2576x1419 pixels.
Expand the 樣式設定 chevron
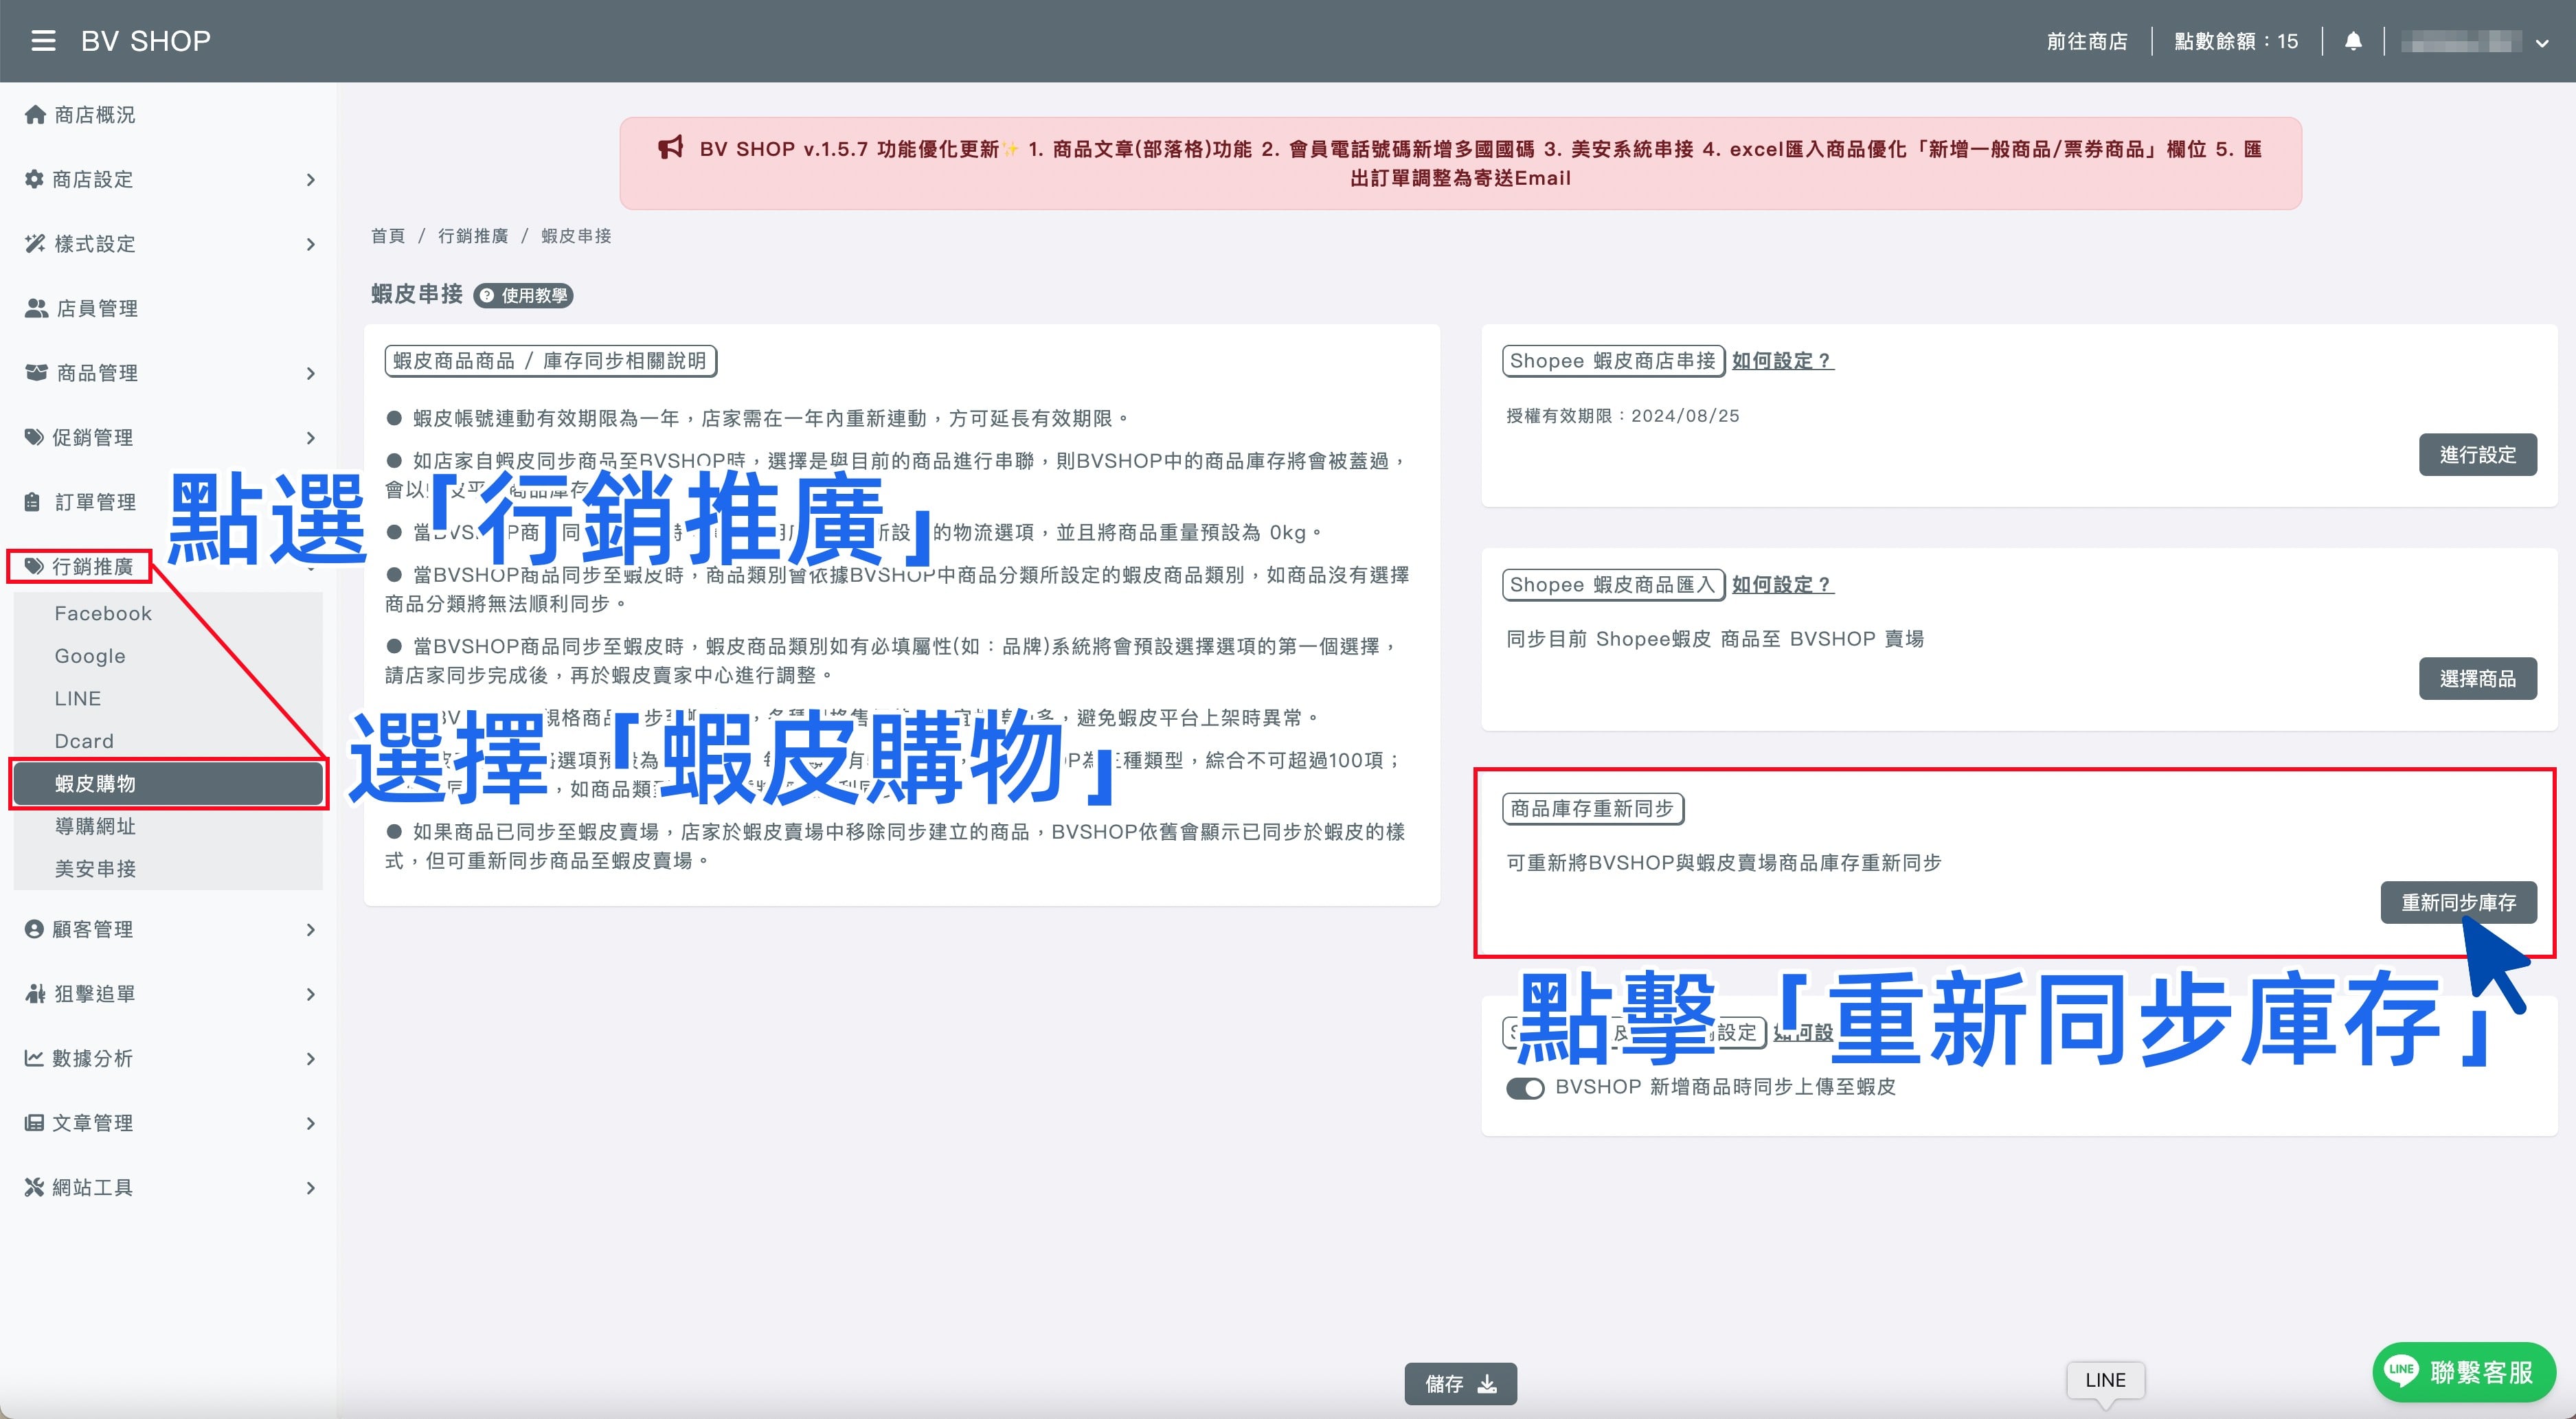tap(310, 244)
